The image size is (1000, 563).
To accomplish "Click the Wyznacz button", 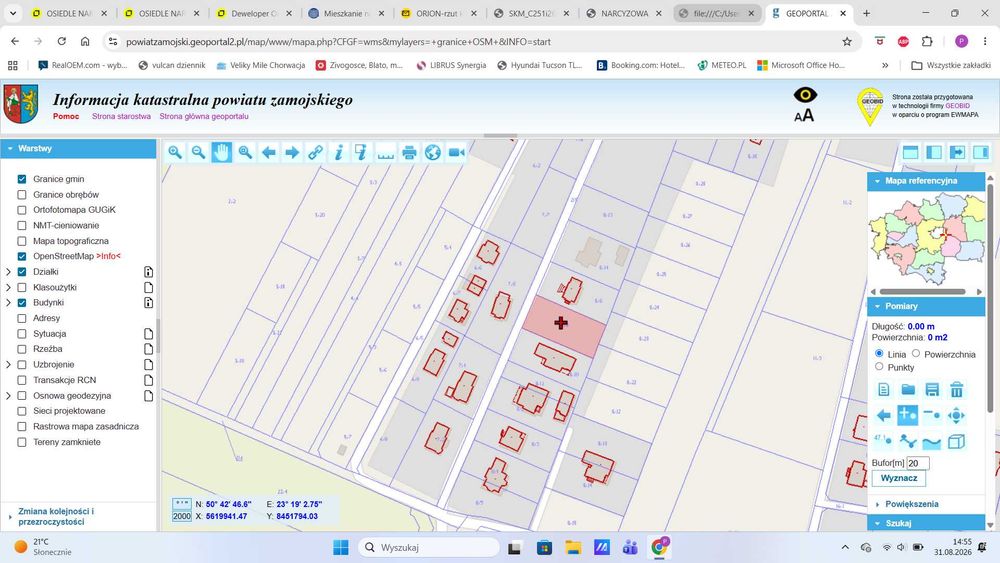I will pyautogui.click(x=899, y=478).
